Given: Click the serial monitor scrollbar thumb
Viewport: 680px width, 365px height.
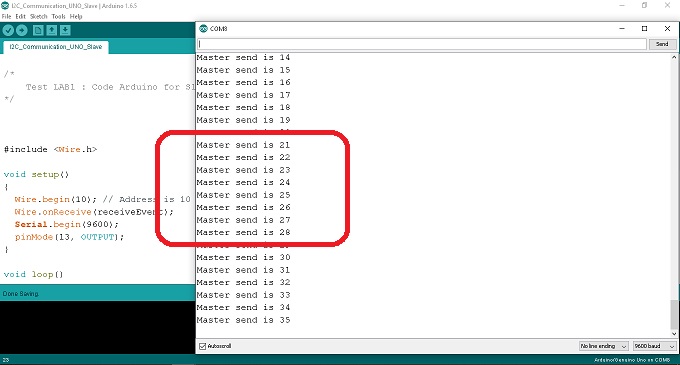Looking at the screenshot, I should 674,315.
